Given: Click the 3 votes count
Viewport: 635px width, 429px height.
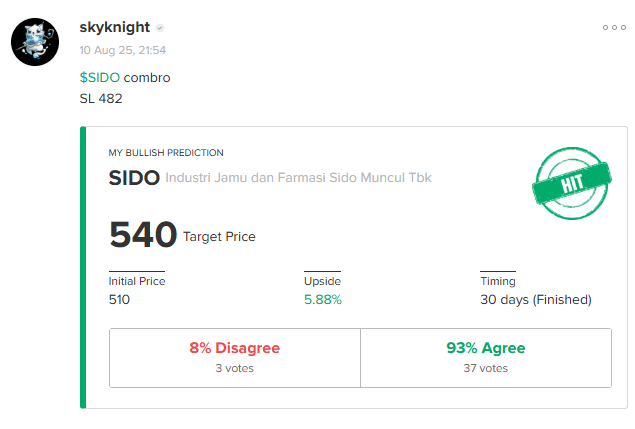Looking at the screenshot, I should tap(234, 368).
